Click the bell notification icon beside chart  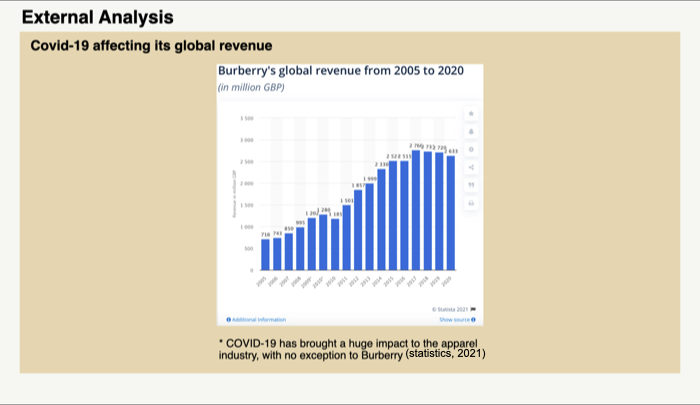click(x=471, y=132)
